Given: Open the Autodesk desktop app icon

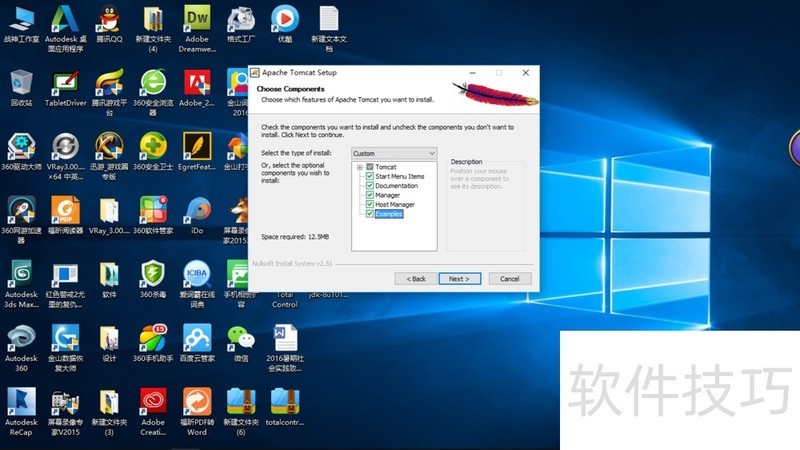Looking at the screenshot, I should 65,20.
